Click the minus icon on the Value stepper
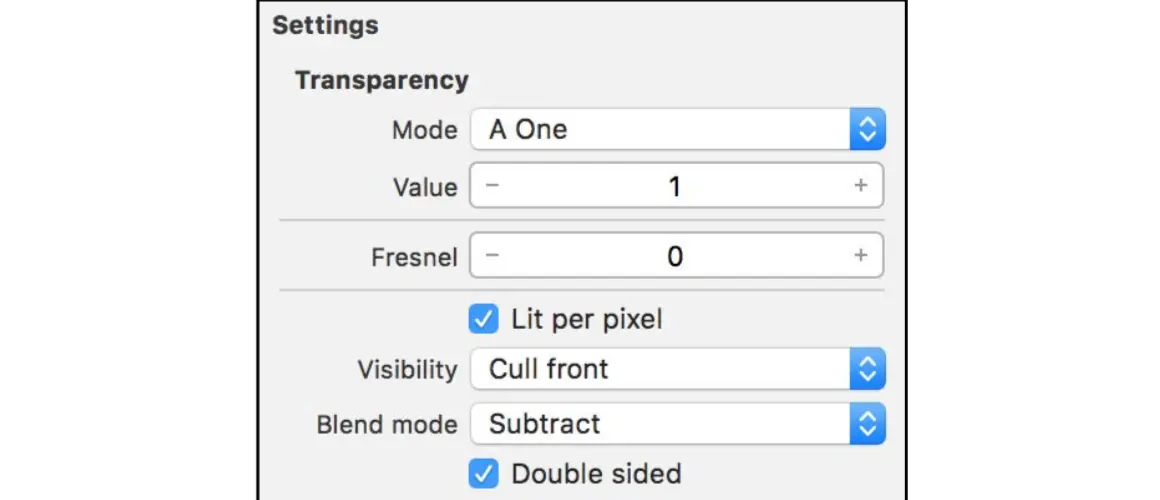The width and height of the screenshot is (1160, 500). 492,186
